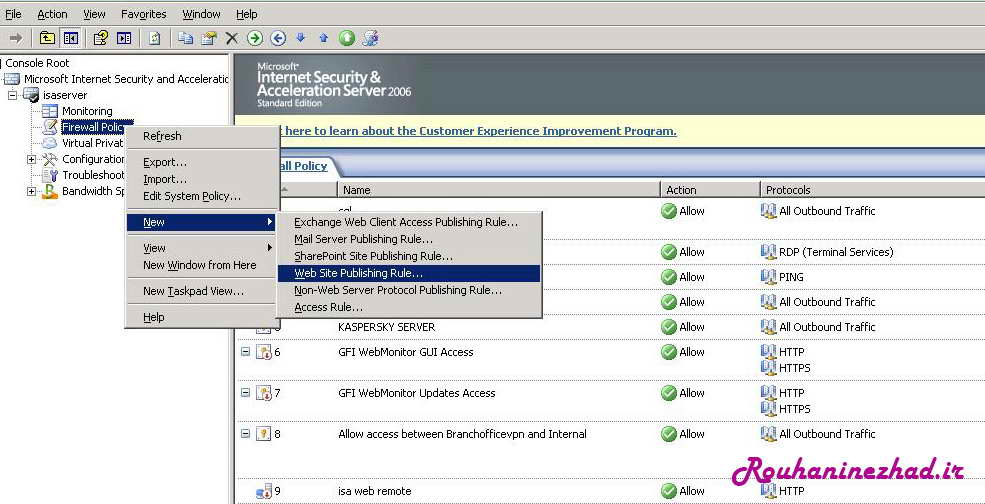This screenshot has height=504, width=985.
Task: Select Console Root in the tree
Action: pos(37,63)
